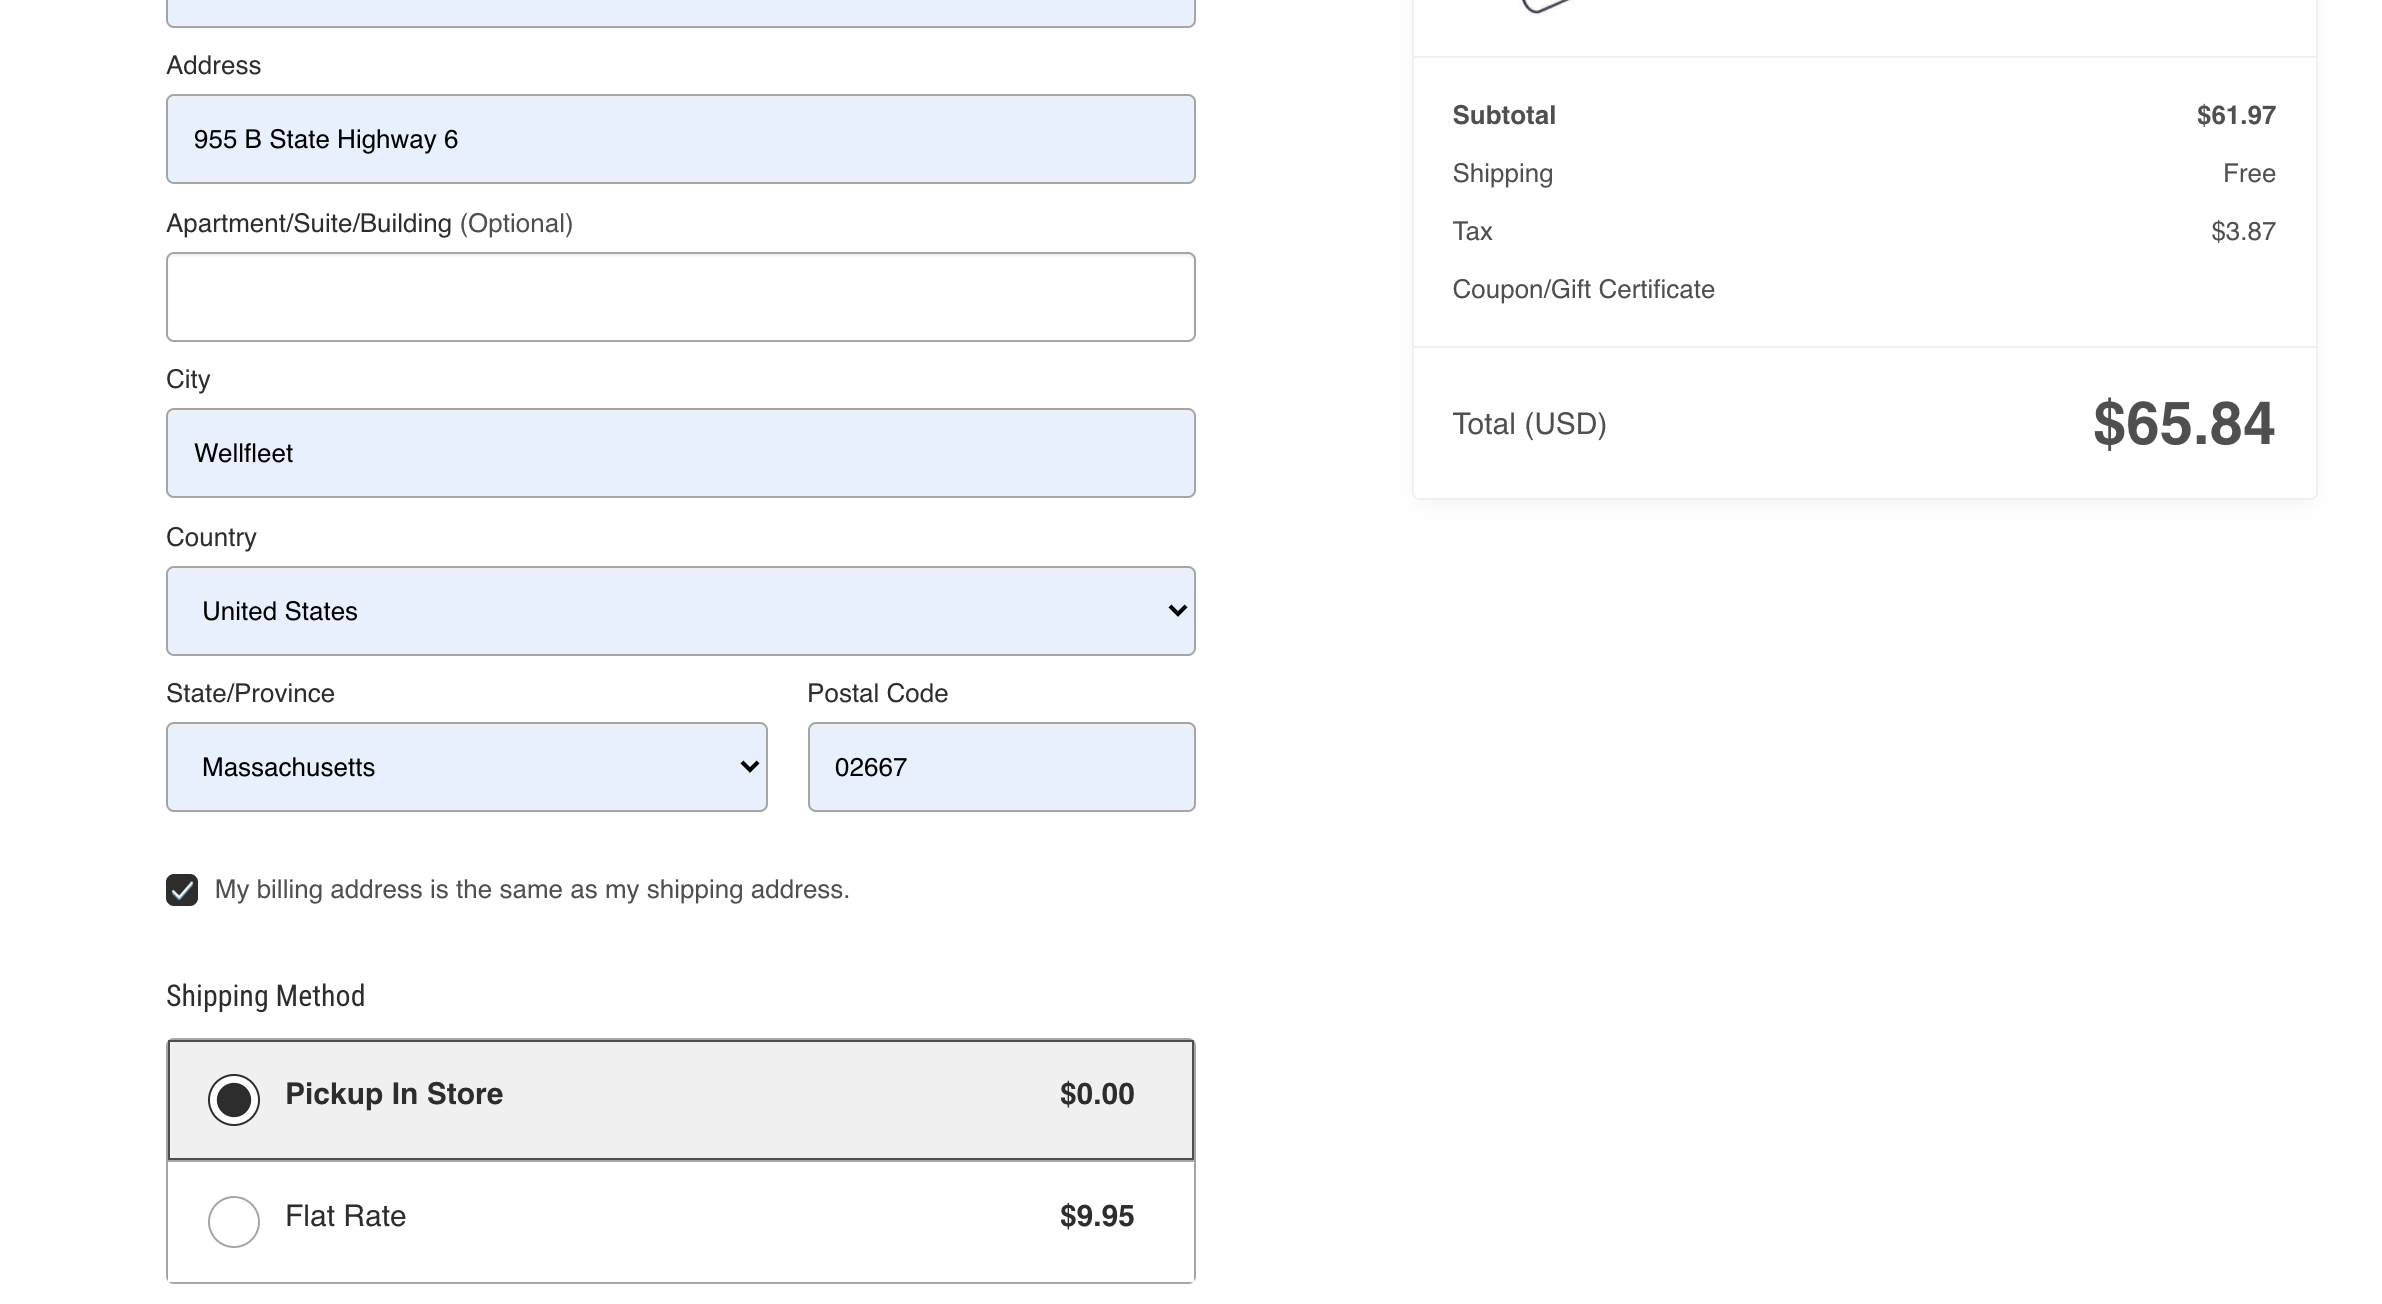
Task: Click the Subtotal value $61.97
Action: click(2236, 116)
